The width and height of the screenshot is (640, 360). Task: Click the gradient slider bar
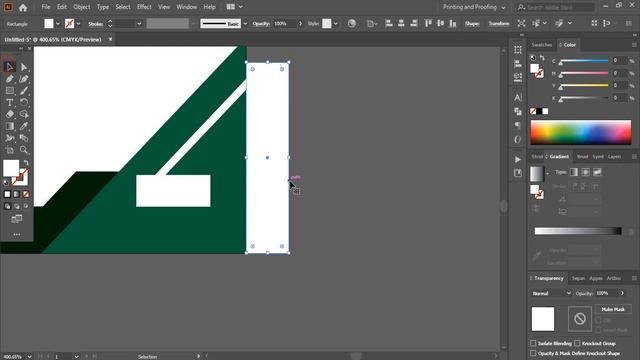click(x=578, y=231)
